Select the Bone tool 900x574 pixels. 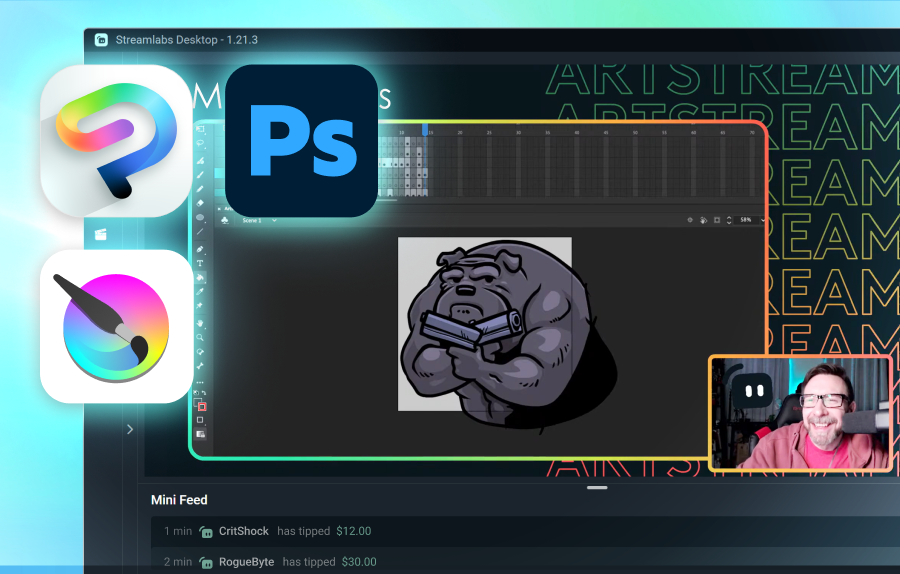200,366
